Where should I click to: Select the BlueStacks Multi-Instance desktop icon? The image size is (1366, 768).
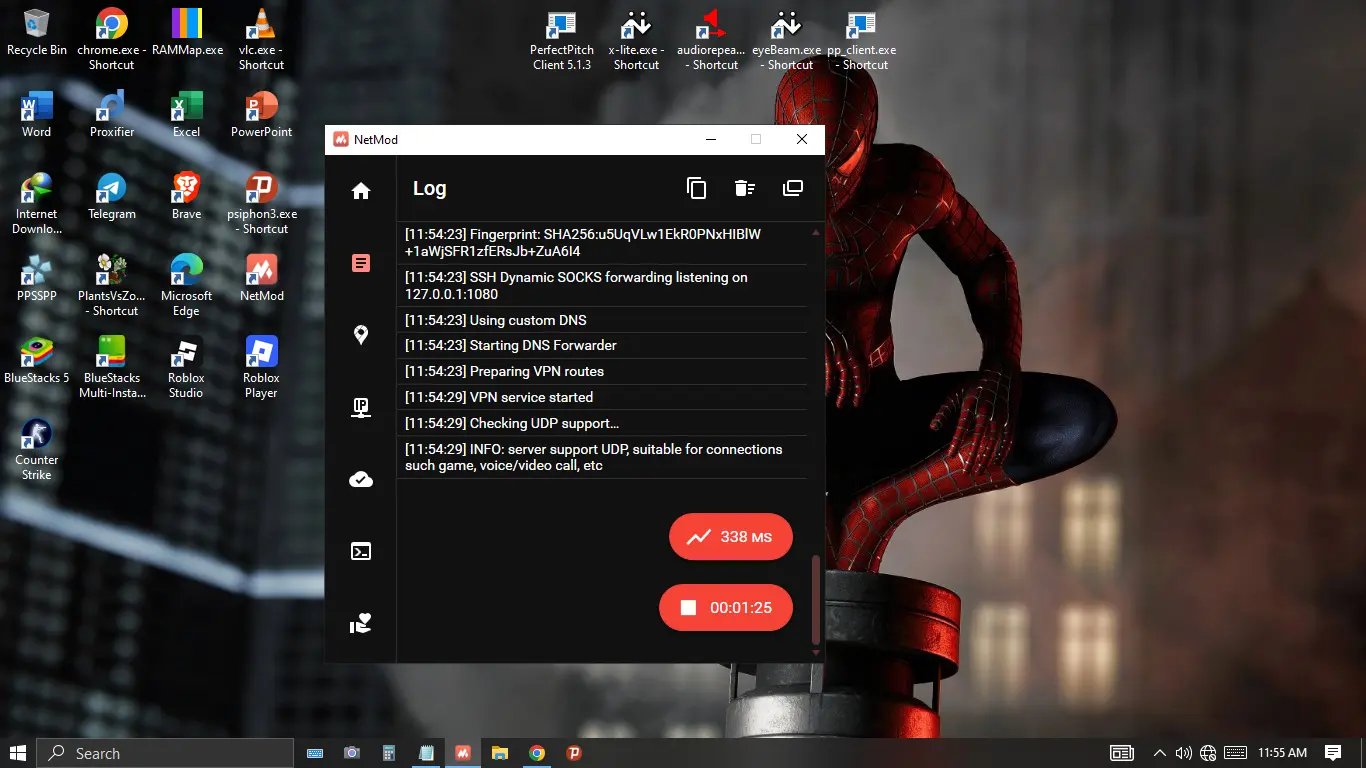coord(112,368)
